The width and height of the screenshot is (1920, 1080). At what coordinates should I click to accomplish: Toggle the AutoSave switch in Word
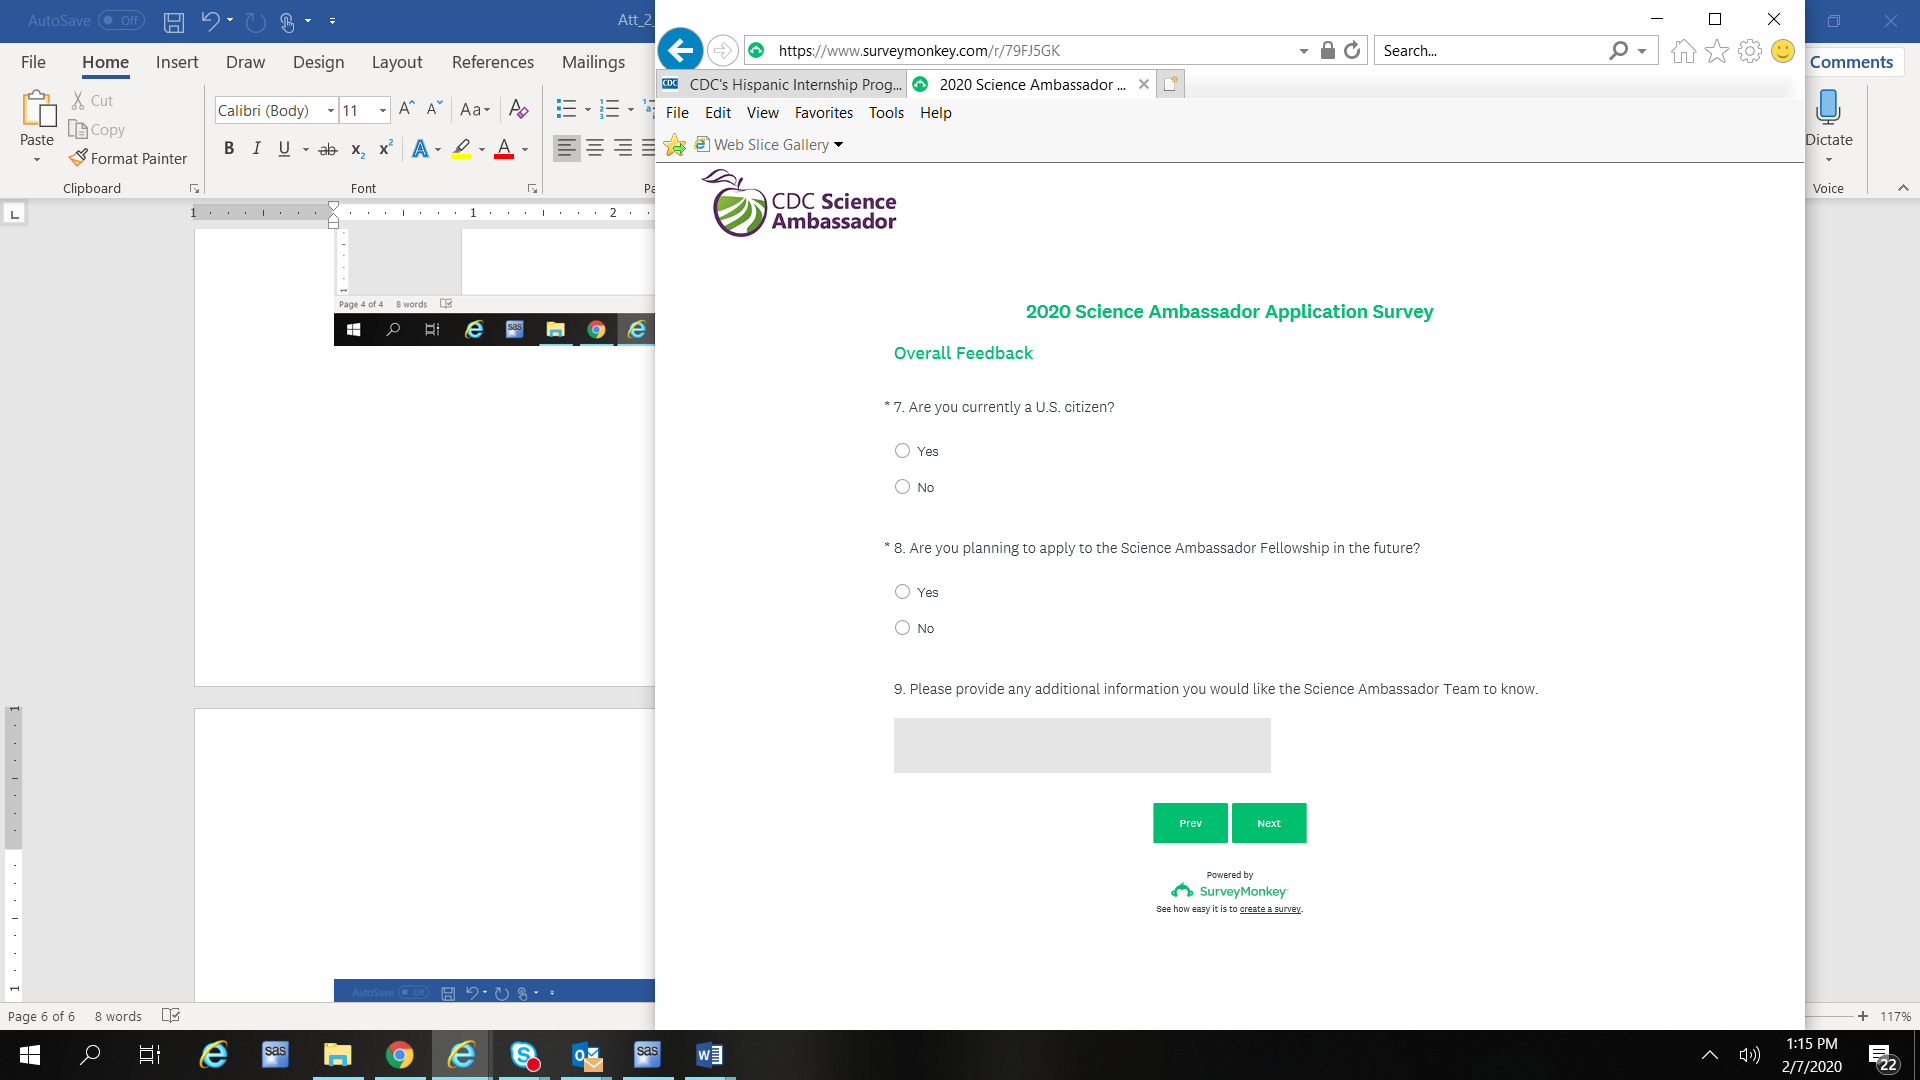point(121,20)
